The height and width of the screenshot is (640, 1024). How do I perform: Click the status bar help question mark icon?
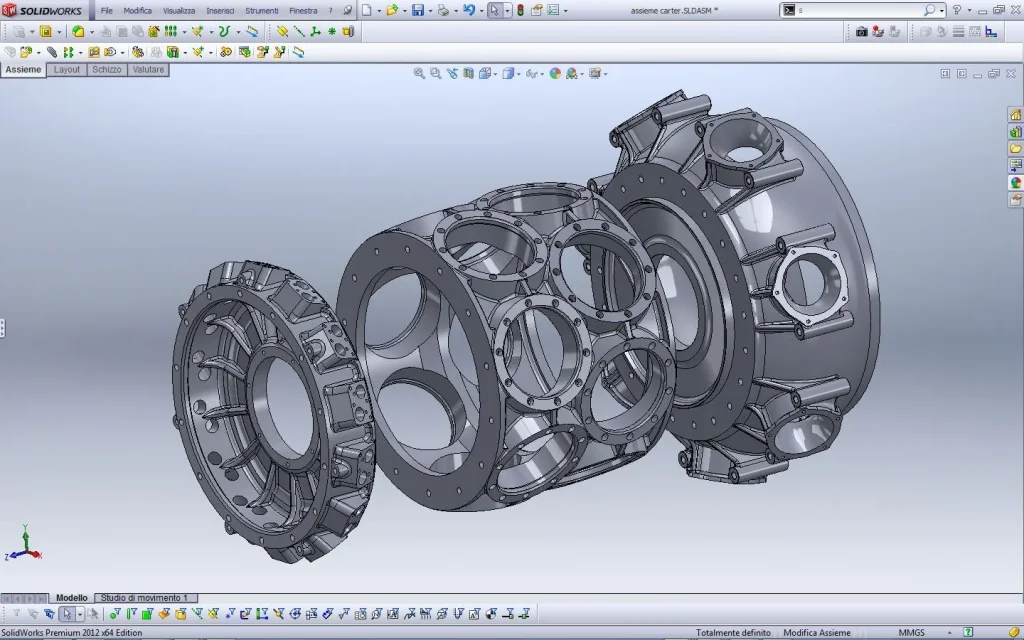point(968,633)
